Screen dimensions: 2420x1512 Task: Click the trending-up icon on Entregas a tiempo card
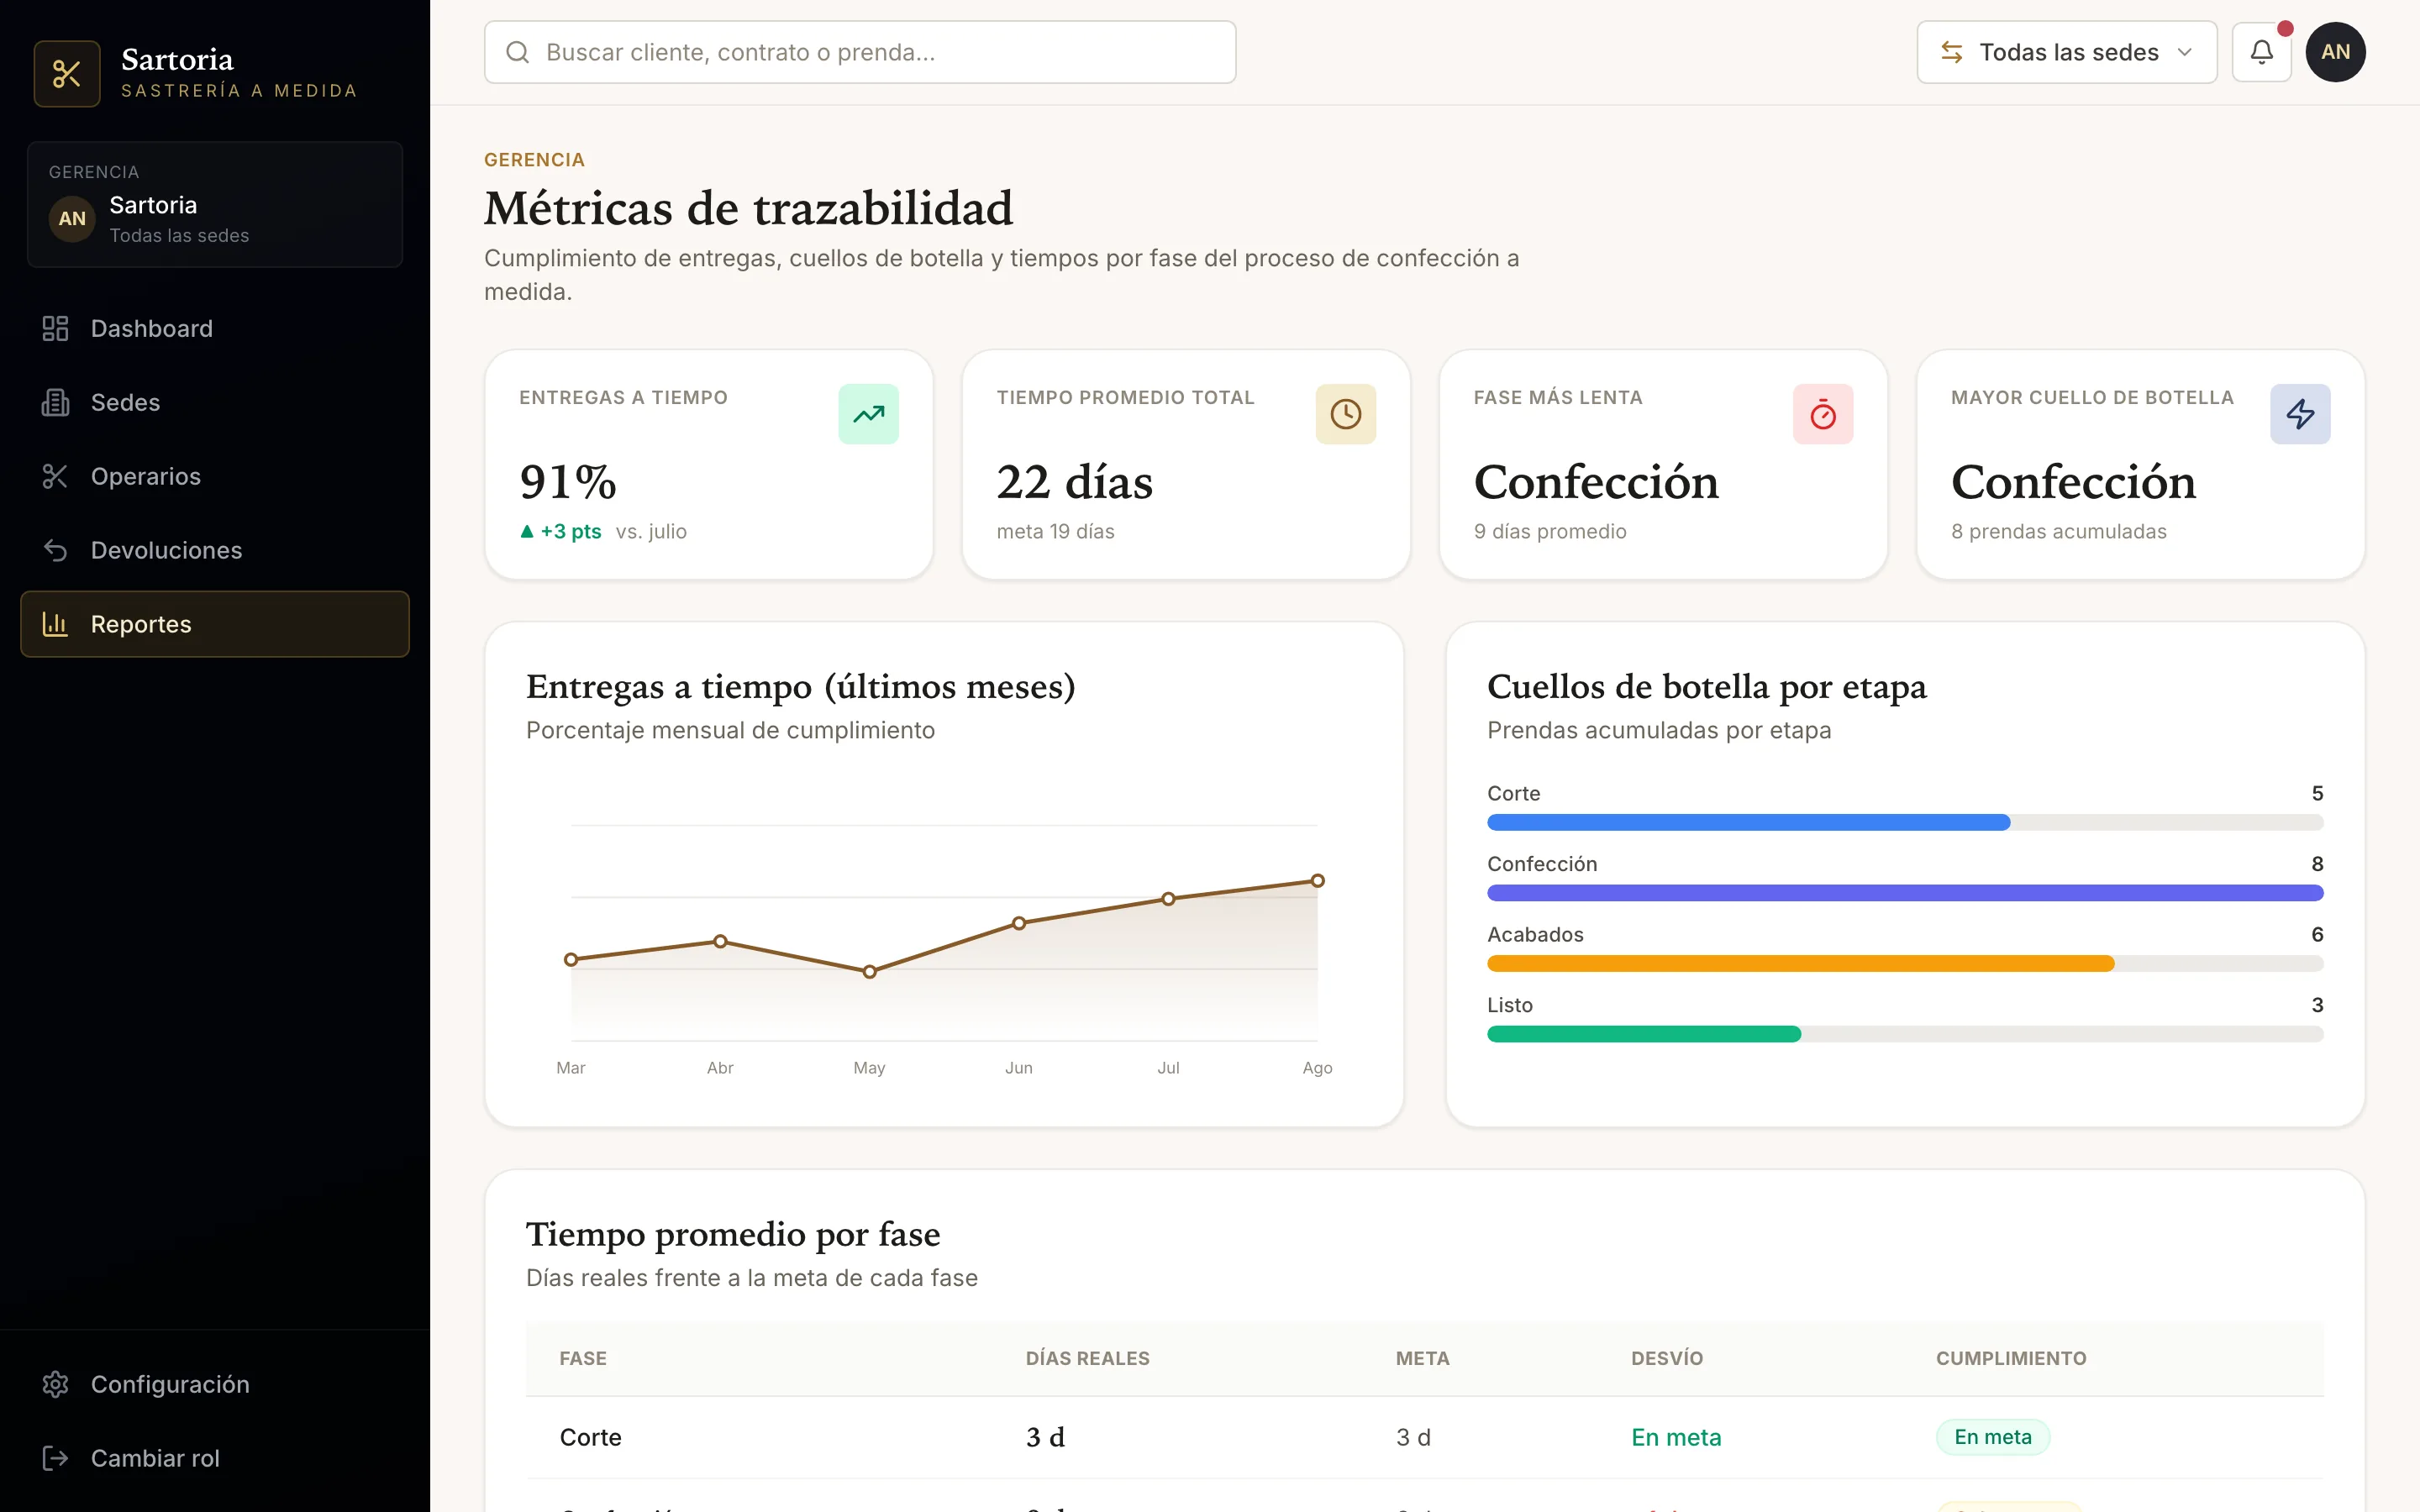point(868,414)
